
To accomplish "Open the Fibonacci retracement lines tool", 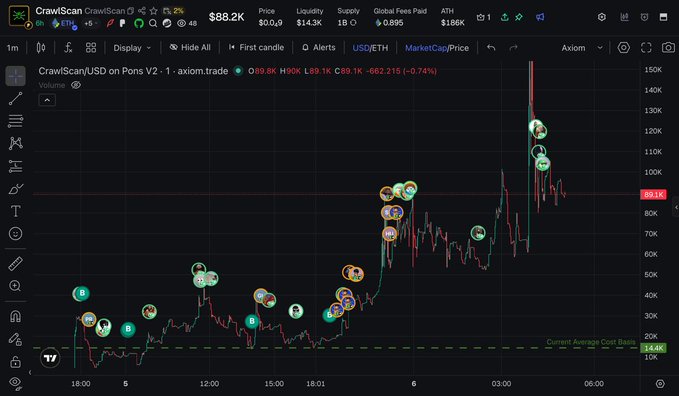I will 15,121.
